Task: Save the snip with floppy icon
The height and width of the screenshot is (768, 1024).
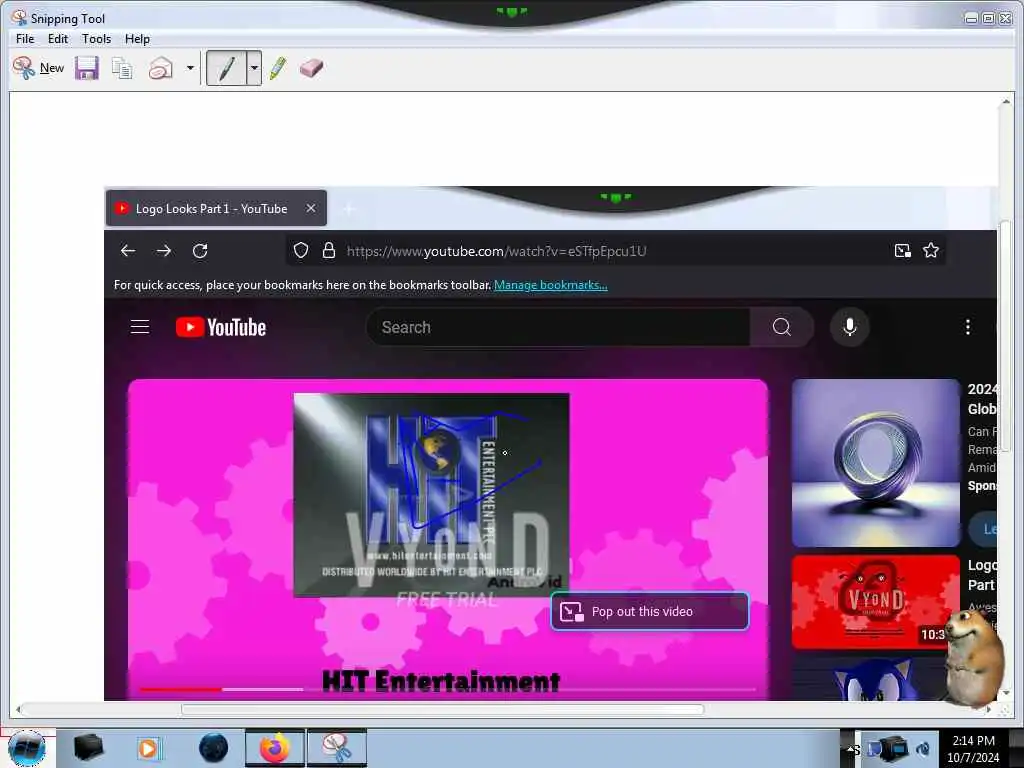Action: pyautogui.click(x=86, y=68)
